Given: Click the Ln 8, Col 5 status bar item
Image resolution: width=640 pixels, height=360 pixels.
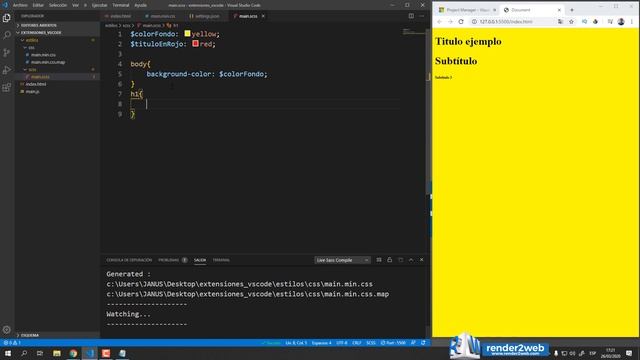Looking at the screenshot, I should [296, 343].
